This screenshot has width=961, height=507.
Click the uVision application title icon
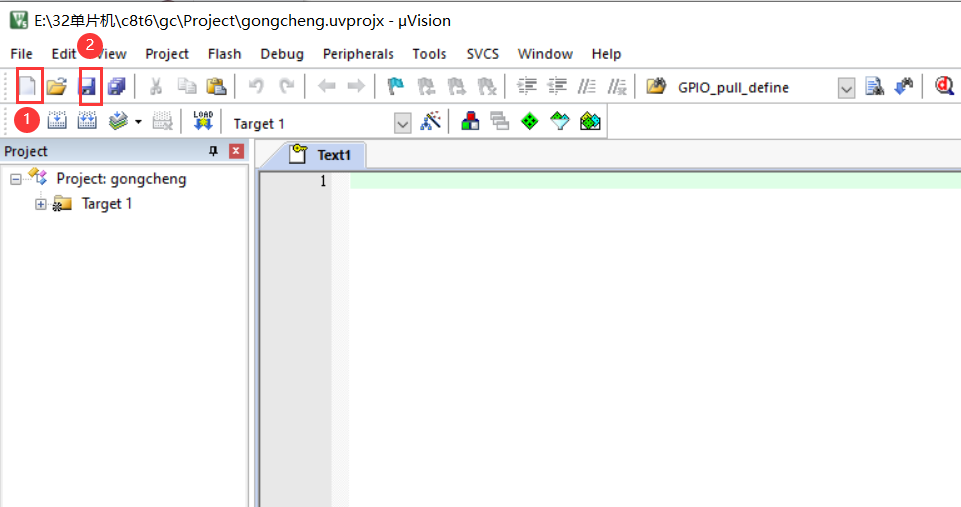coord(19,20)
